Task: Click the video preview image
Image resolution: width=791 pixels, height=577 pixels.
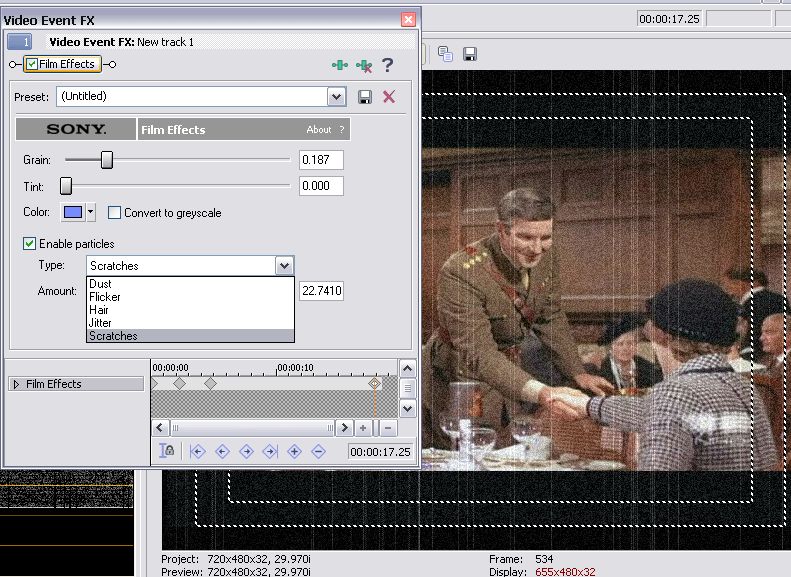Action: (607, 309)
